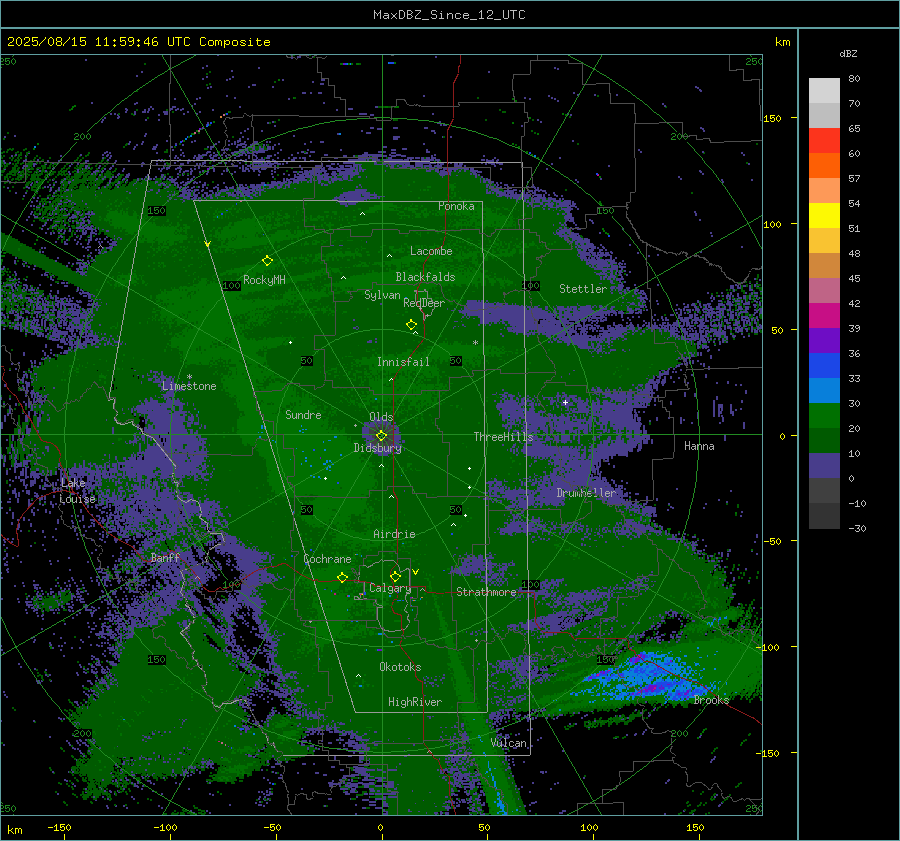Click the Limestone label
Image resolution: width=900 pixels, height=841 pixels.
[x=189, y=386]
